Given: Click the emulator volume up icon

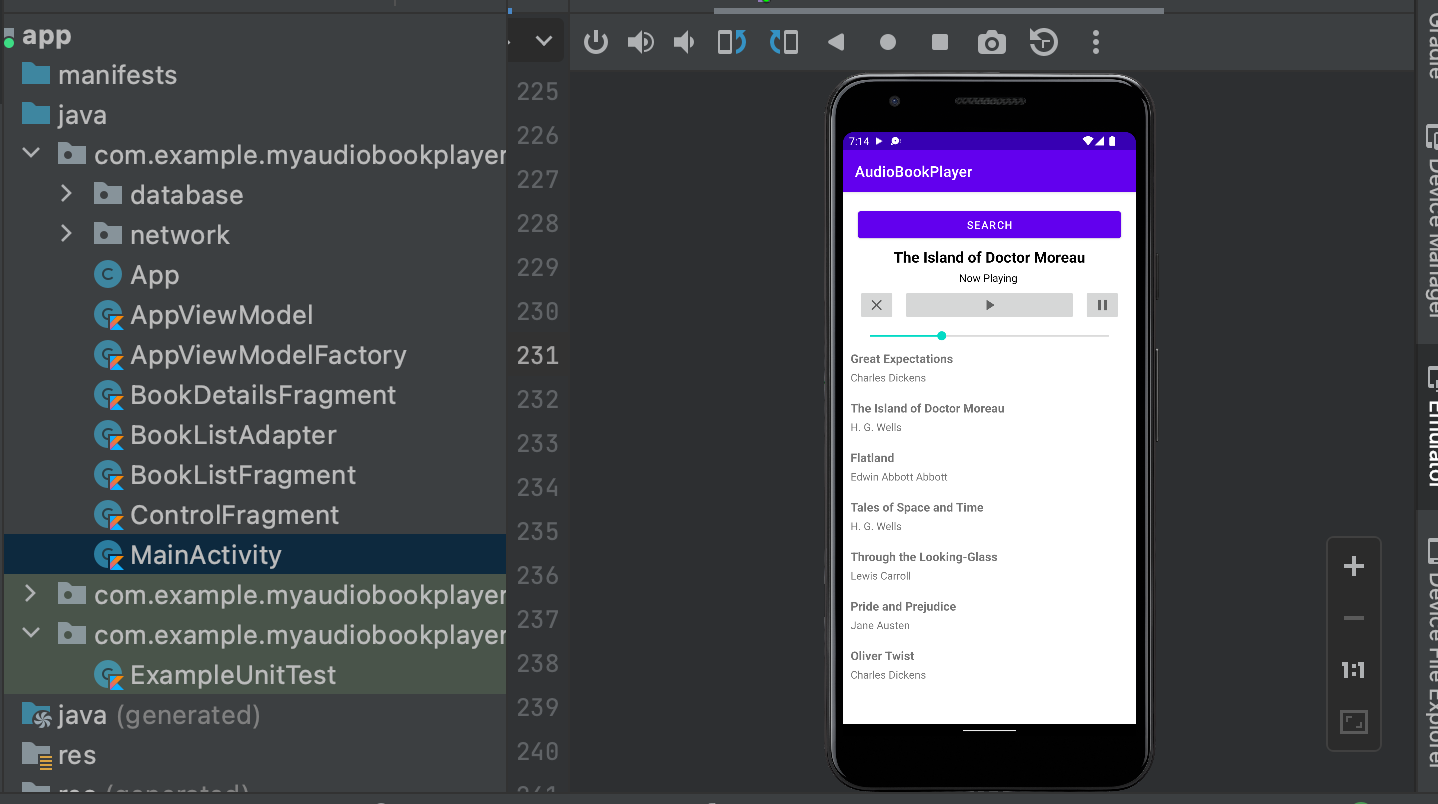Looking at the screenshot, I should coord(640,42).
